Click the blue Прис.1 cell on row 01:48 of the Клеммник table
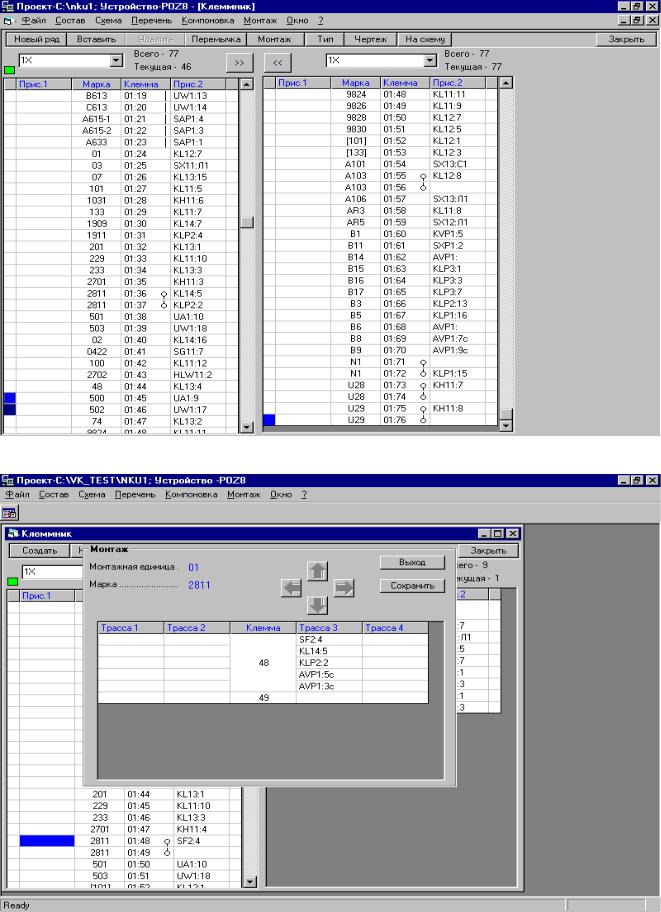The height and width of the screenshot is (912, 661). [x=47, y=840]
